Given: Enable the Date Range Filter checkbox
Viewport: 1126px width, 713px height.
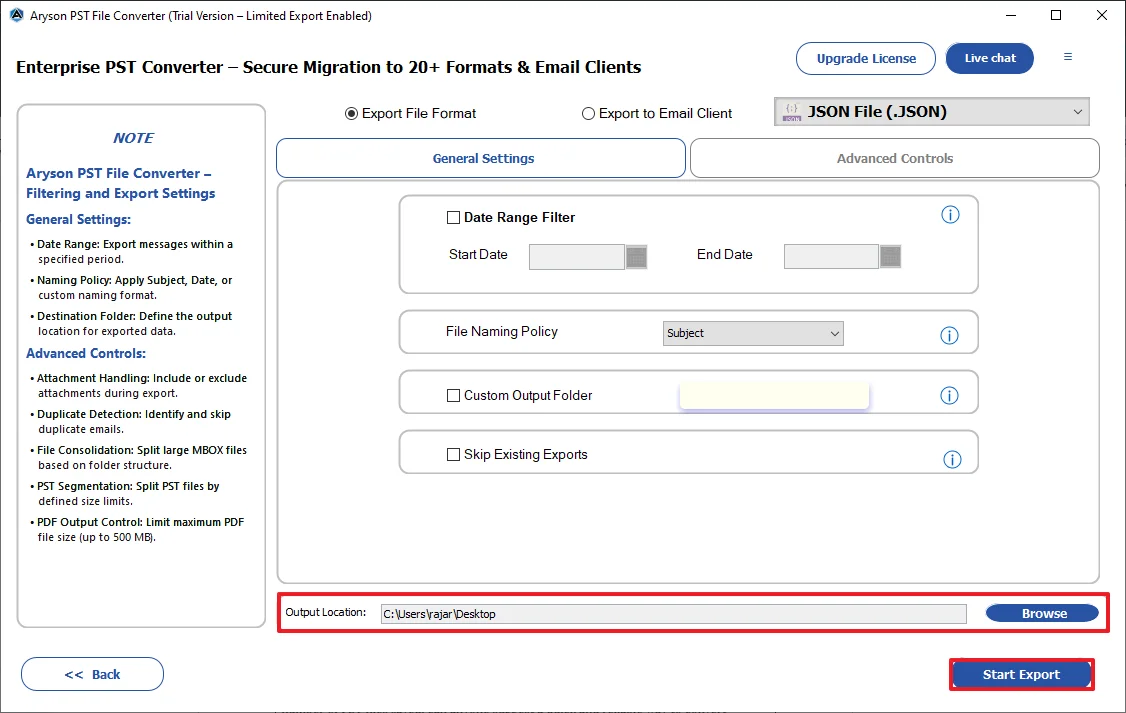Looking at the screenshot, I should 453,218.
